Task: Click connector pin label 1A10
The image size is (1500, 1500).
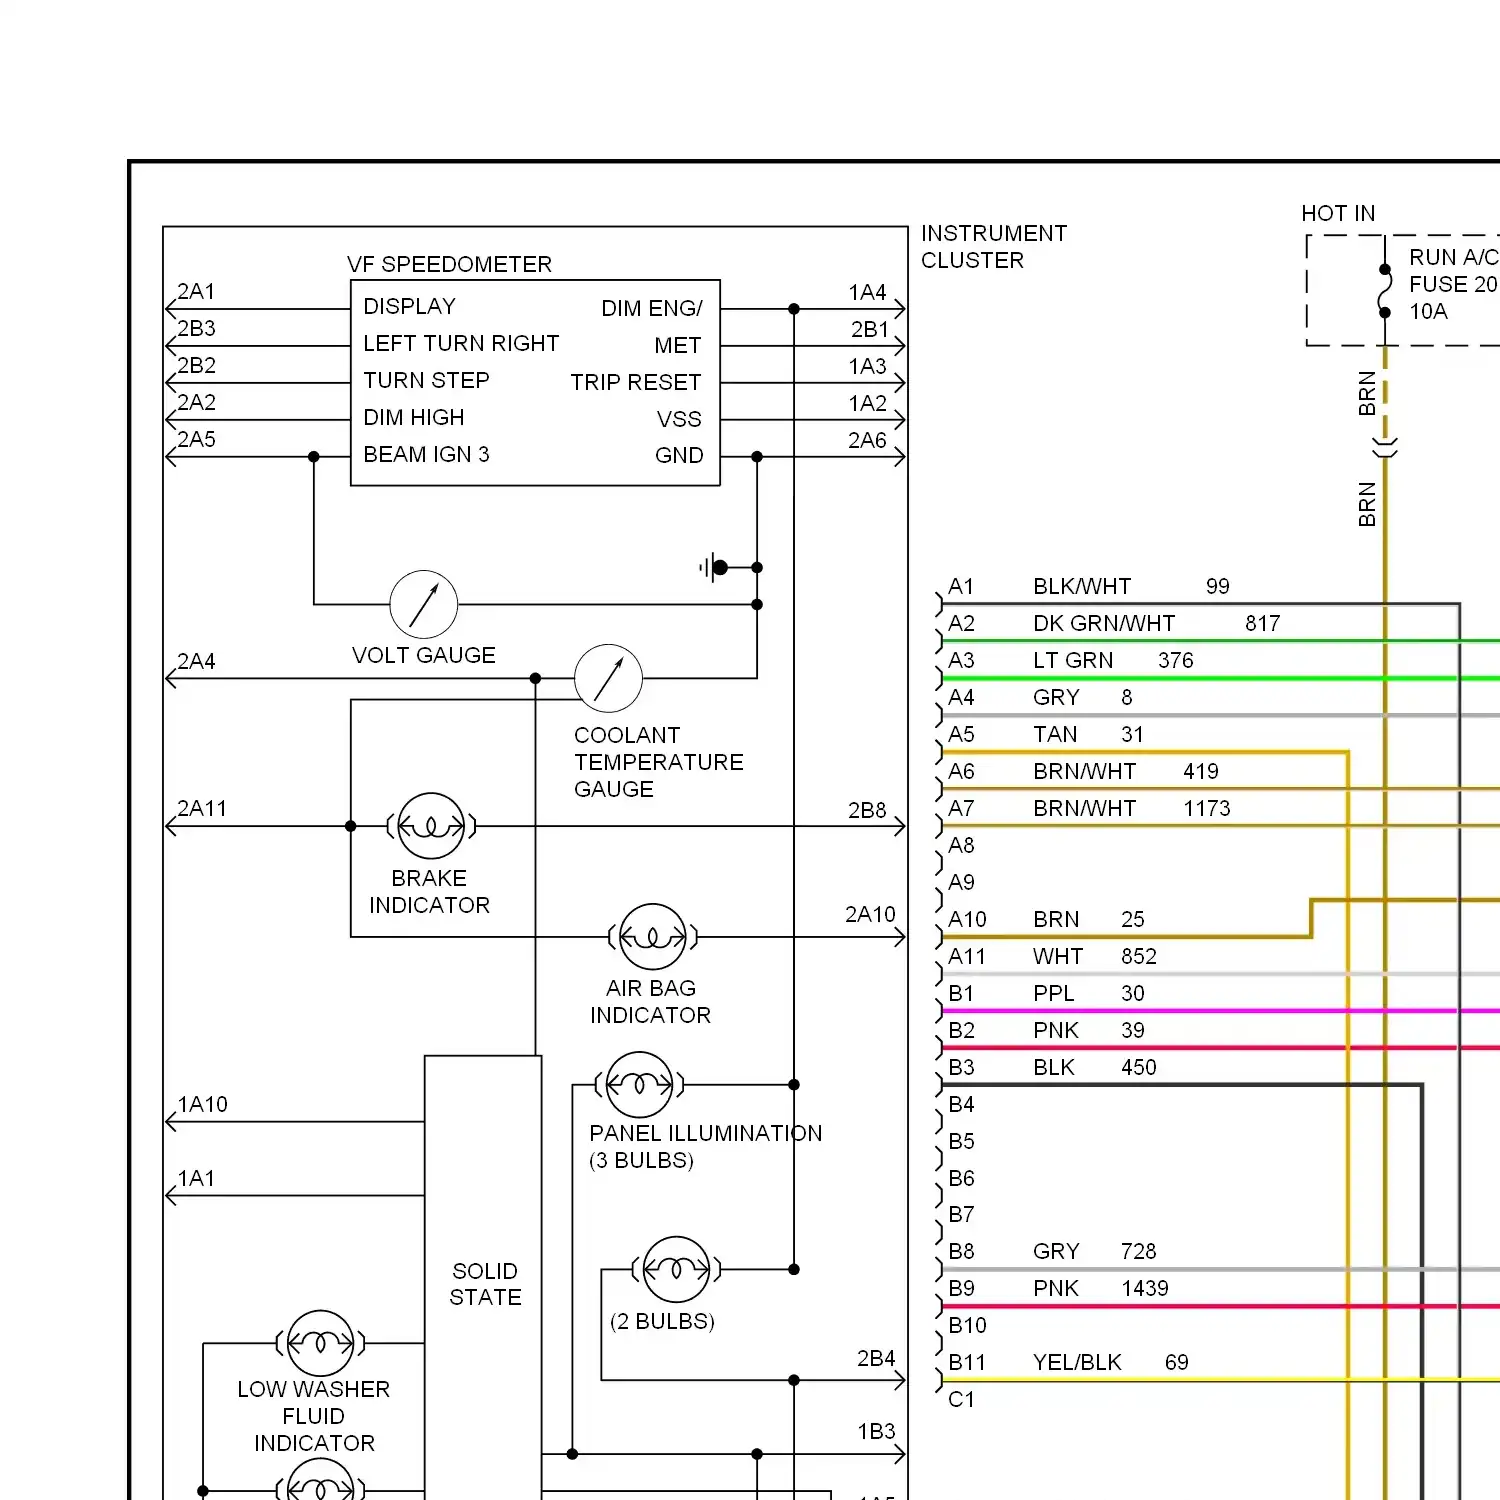Action: tap(202, 1104)
